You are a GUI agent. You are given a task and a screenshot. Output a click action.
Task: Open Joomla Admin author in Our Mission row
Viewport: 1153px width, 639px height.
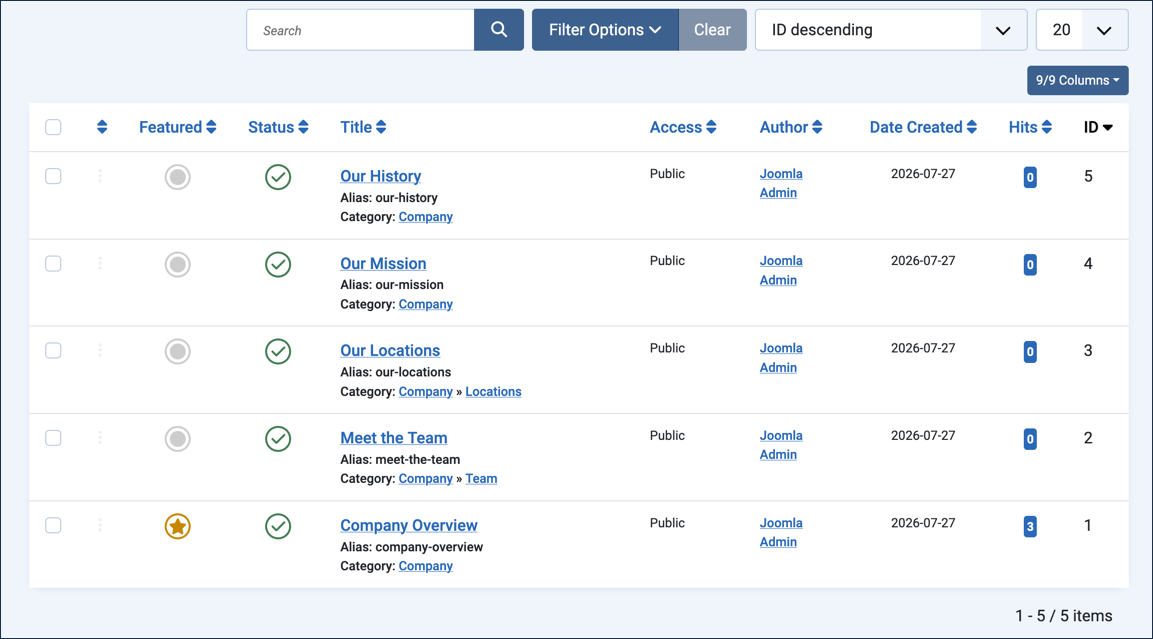pos(781,271)
